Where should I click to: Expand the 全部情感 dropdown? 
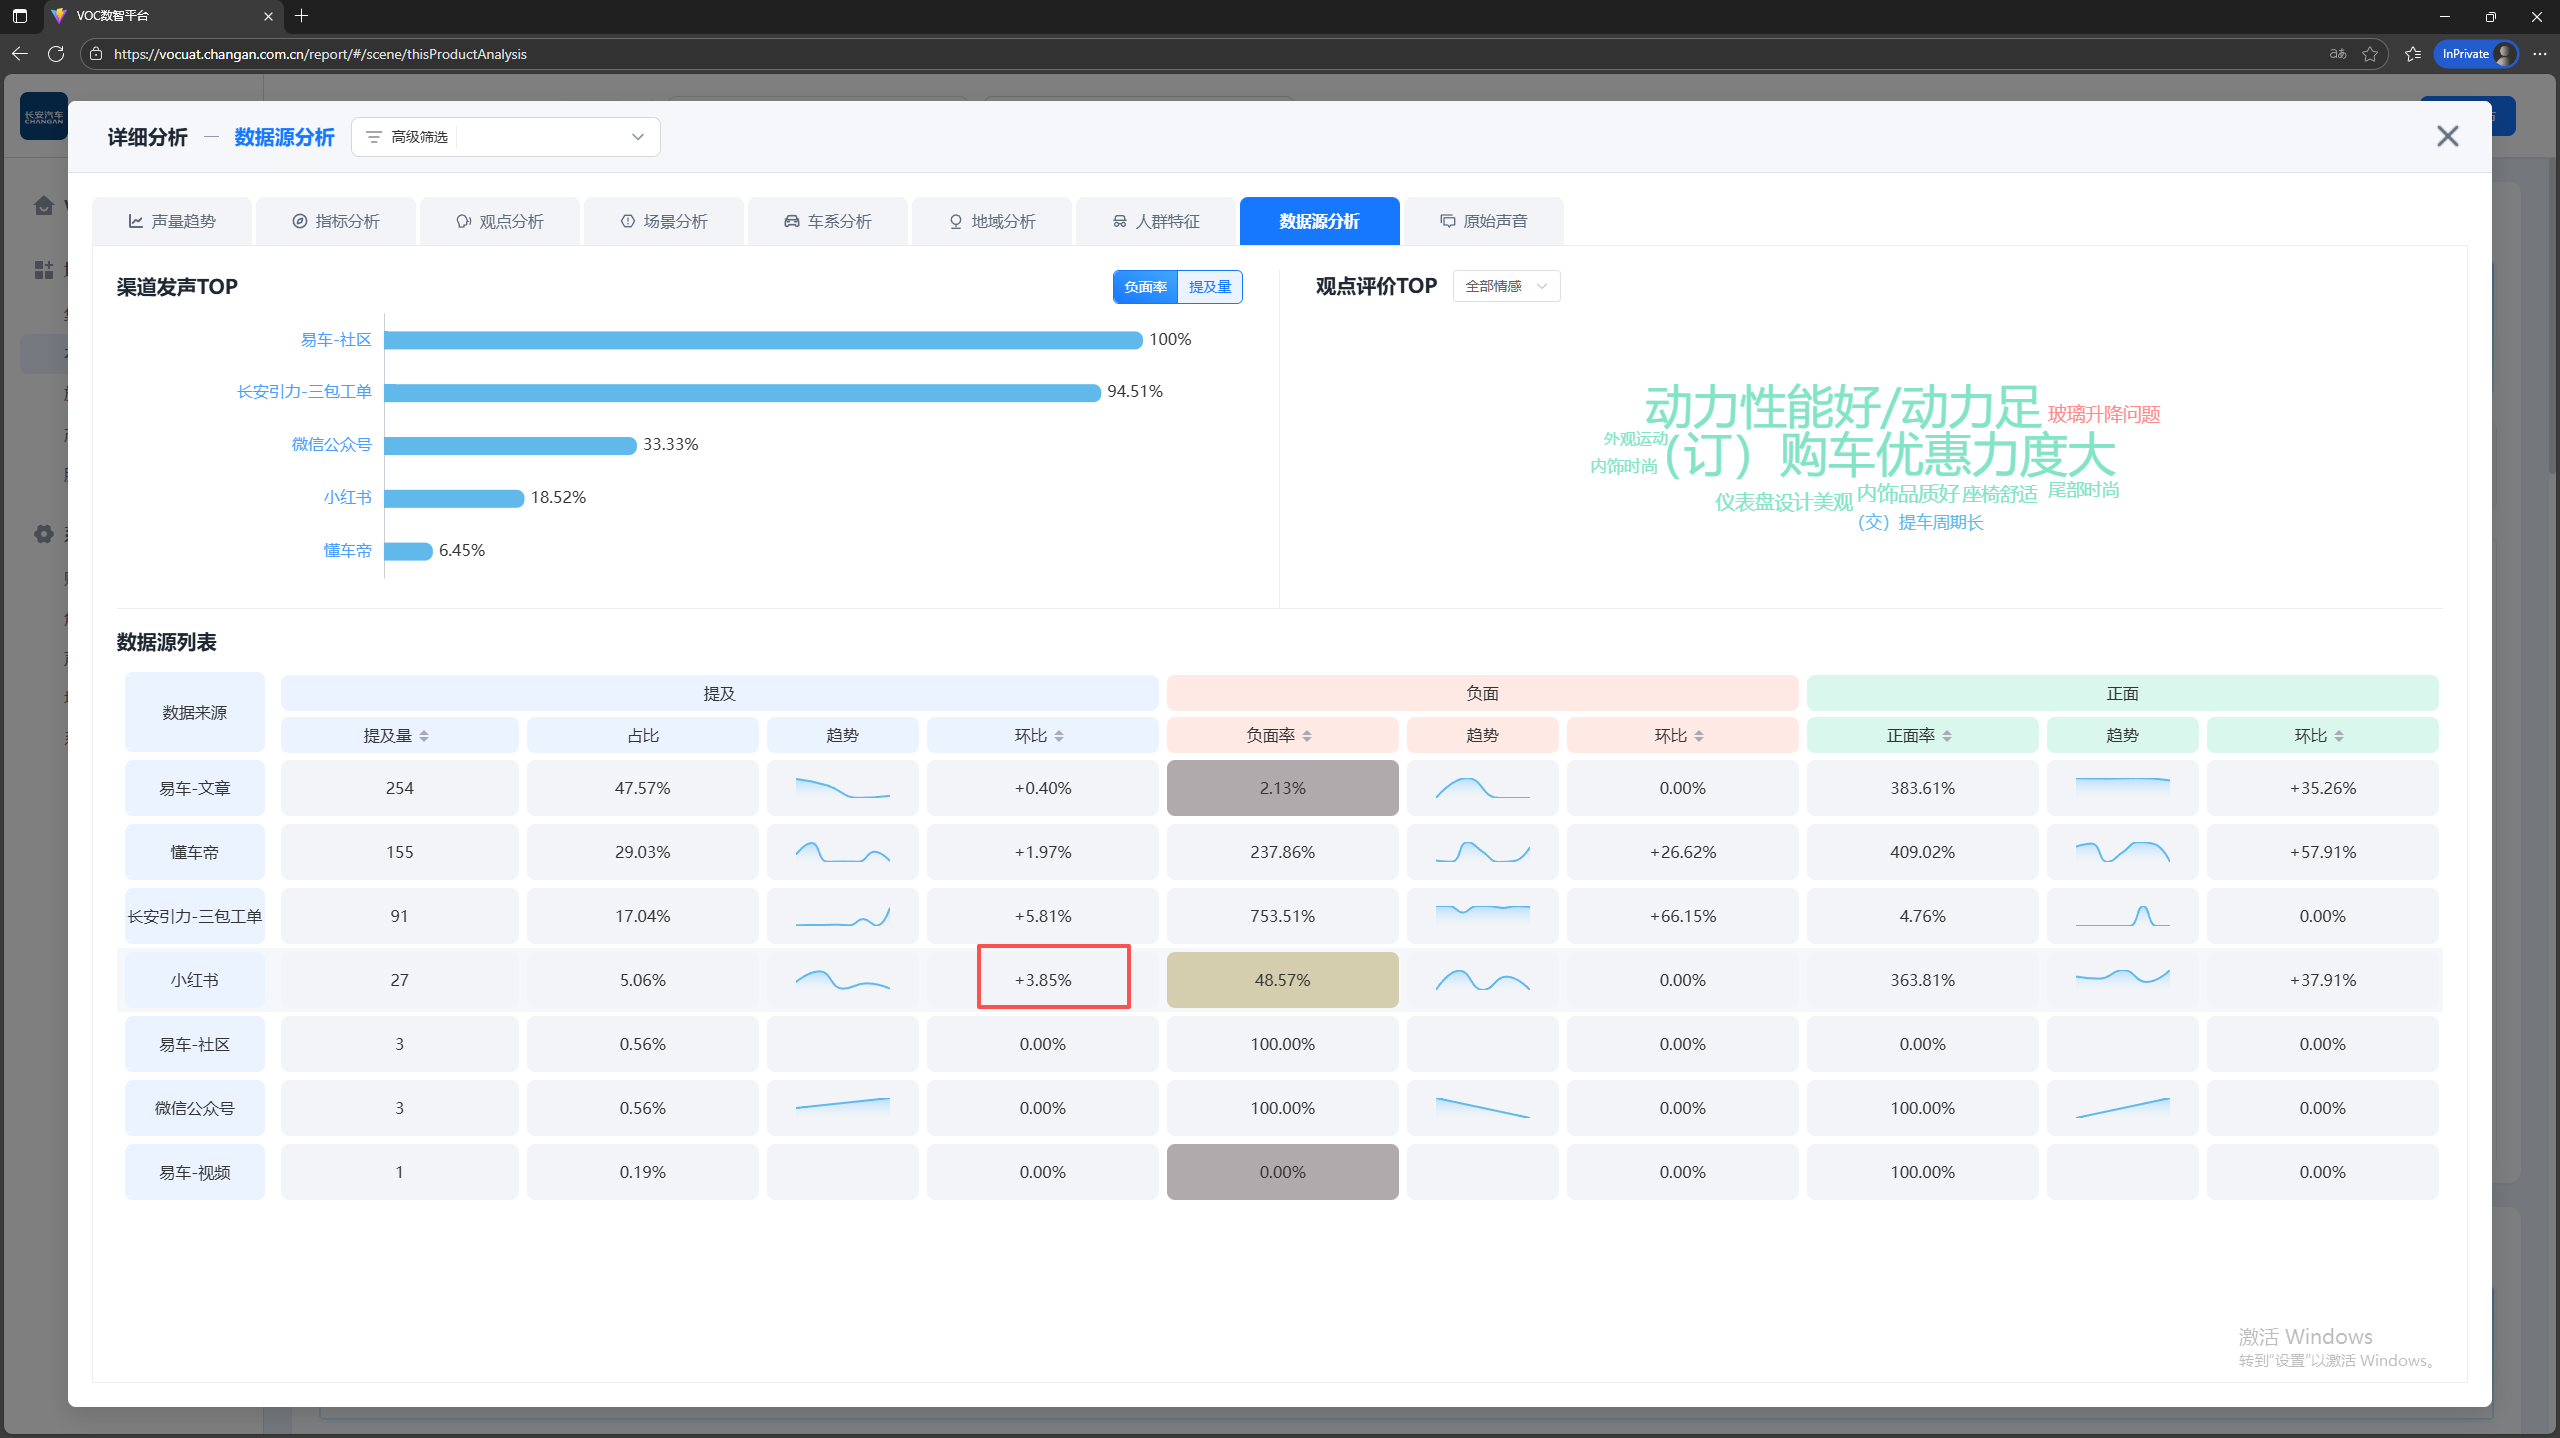tap(1506, 287)
